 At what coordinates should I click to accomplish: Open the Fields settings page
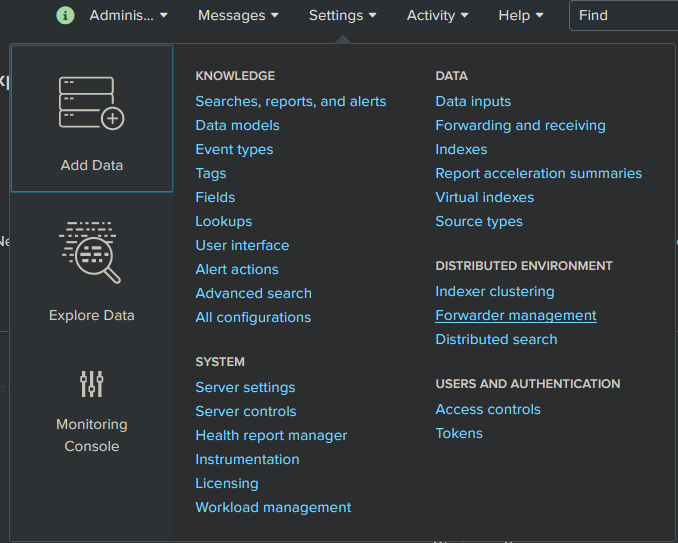pos(215,197)
